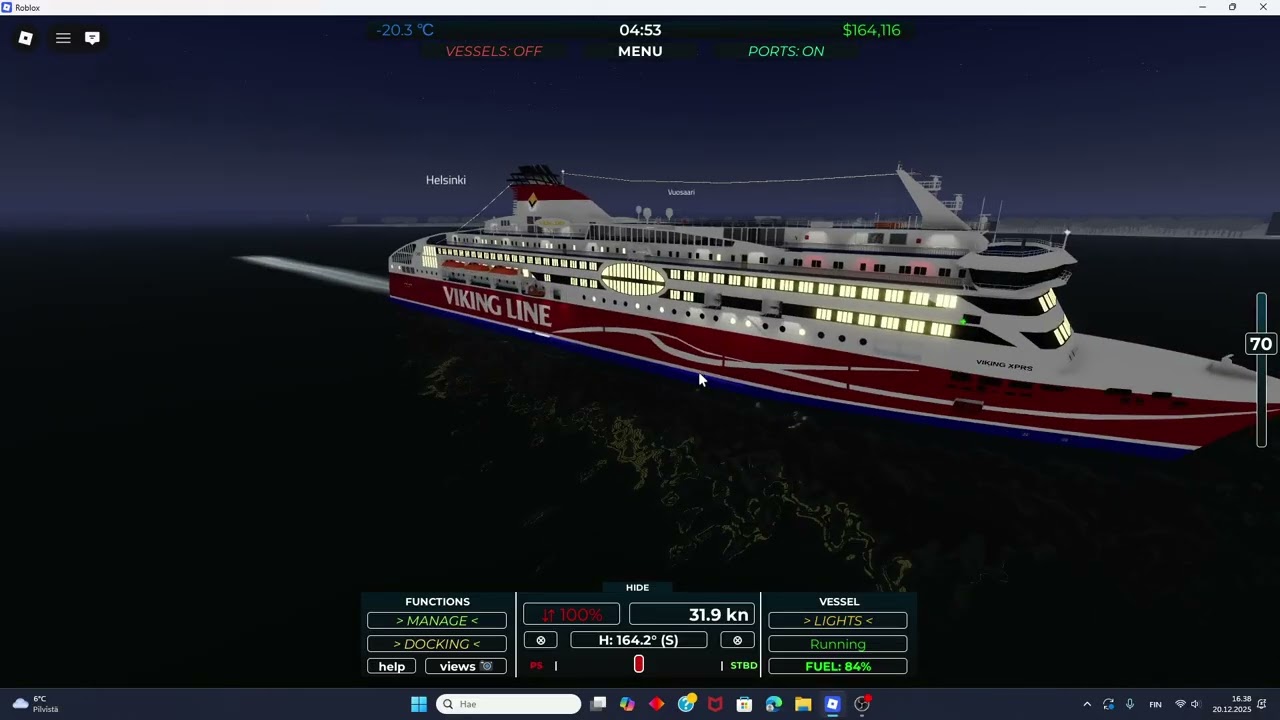Viewport: 1280px width, 720px height.
Task: Click the -20.3 °C temperature readout
Action: click(405, 30)
